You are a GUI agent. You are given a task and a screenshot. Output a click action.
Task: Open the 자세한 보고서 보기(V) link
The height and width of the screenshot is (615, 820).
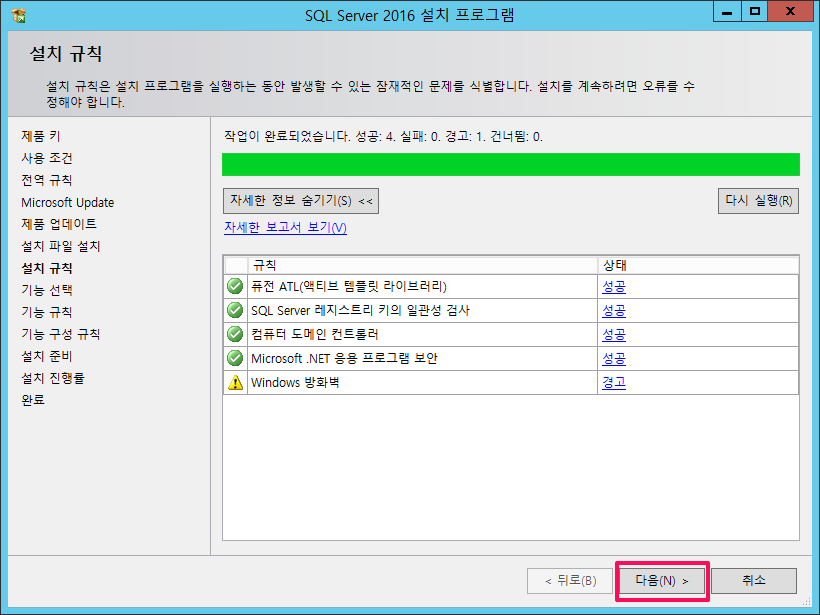pos(286,227)
